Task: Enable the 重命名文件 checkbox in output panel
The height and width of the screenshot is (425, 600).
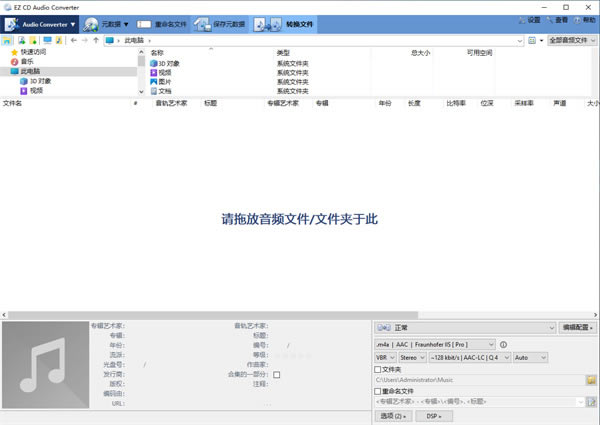Action: [378, 391]
